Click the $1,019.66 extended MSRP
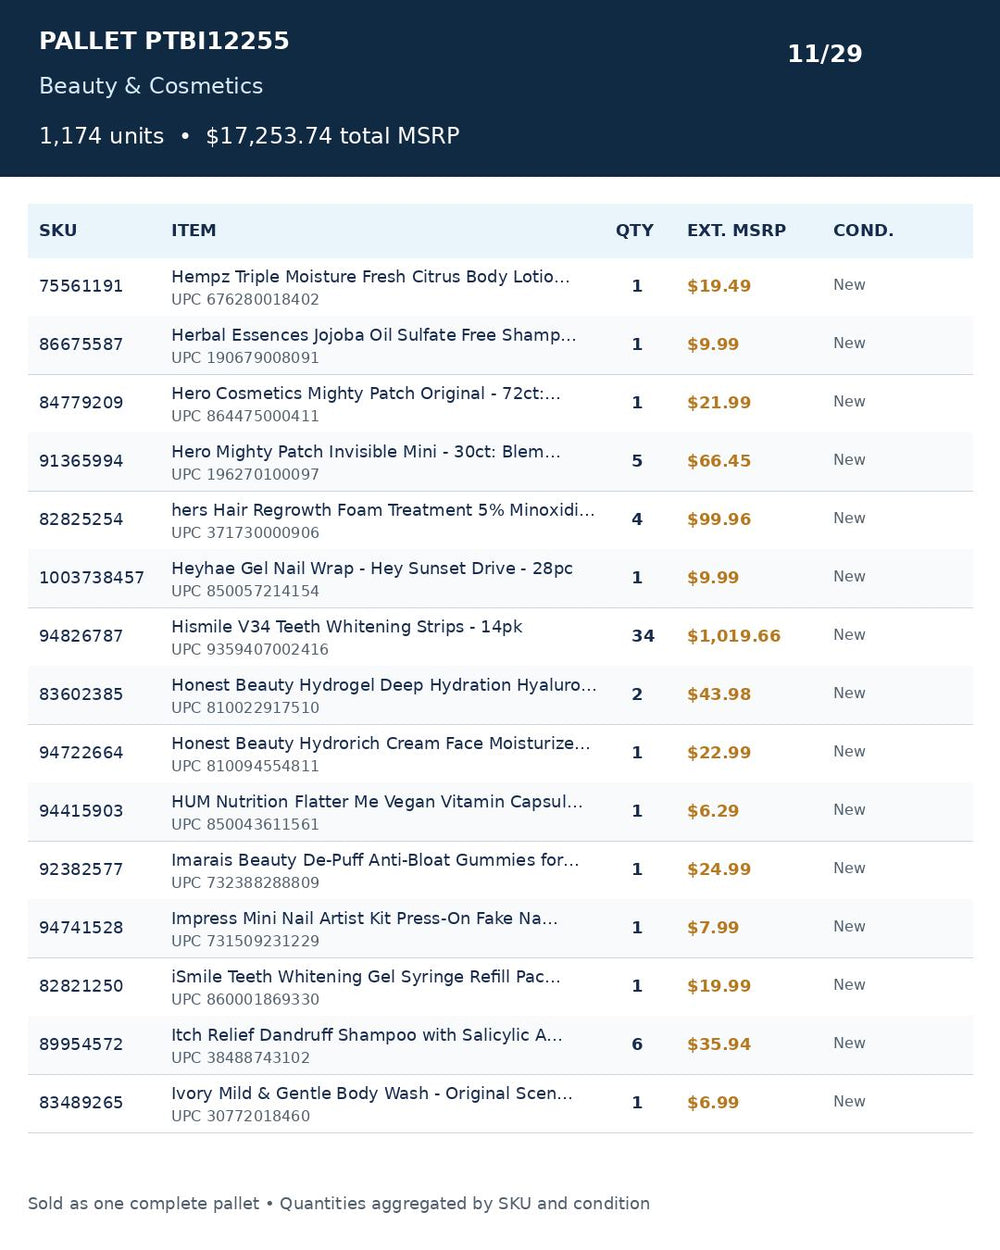1000x1250 pixels. coord(733,636)
